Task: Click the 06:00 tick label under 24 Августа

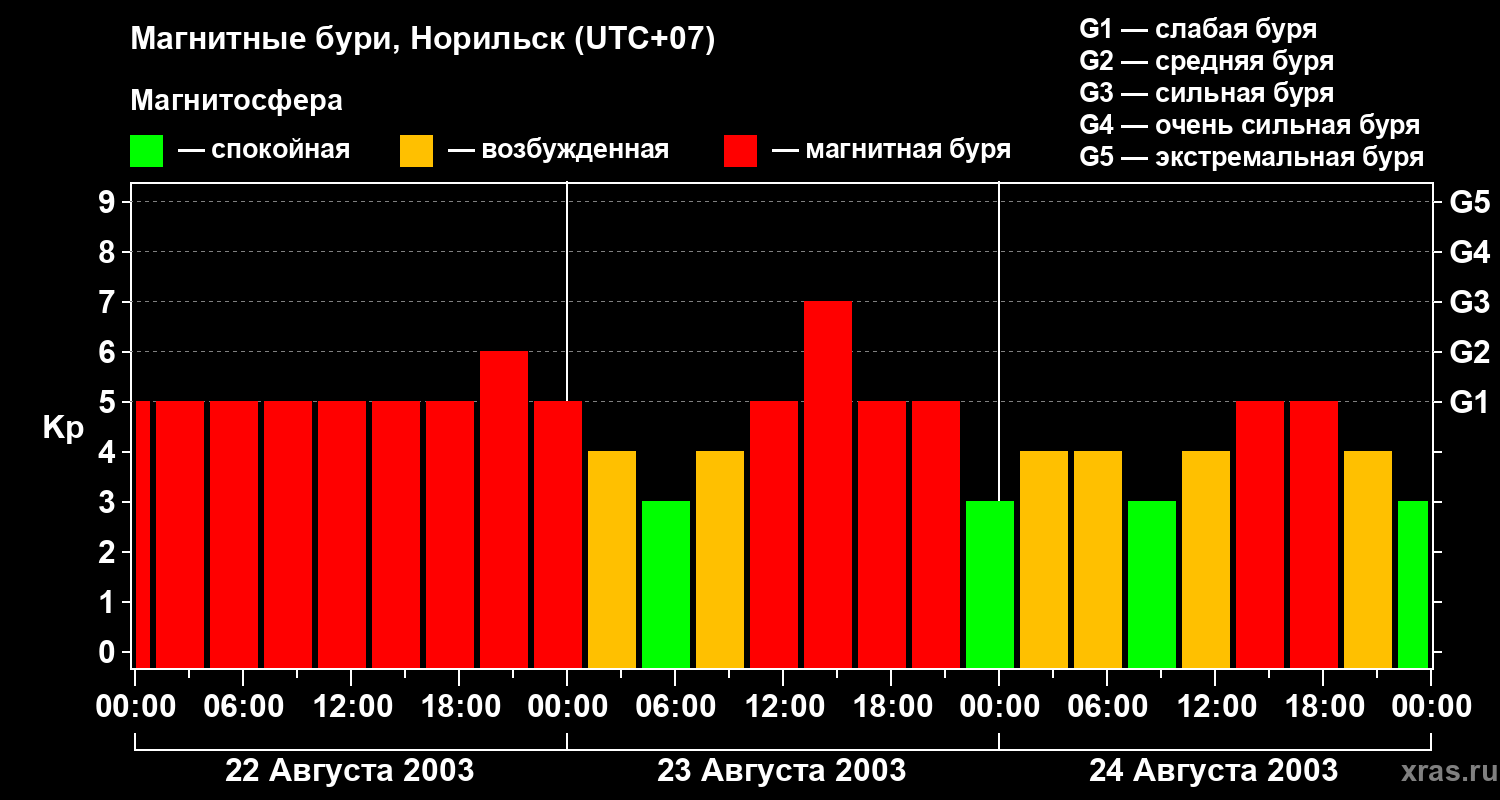Action: pyautogui.click(x=1107, y=707)
